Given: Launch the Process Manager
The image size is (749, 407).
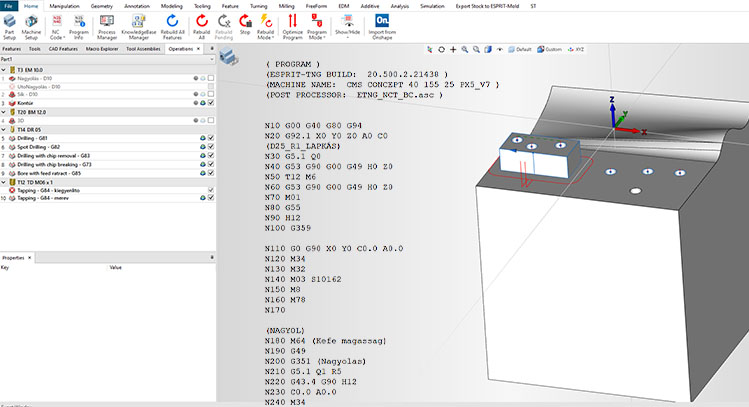Looking at the screenshot, I should coord(107,27).
